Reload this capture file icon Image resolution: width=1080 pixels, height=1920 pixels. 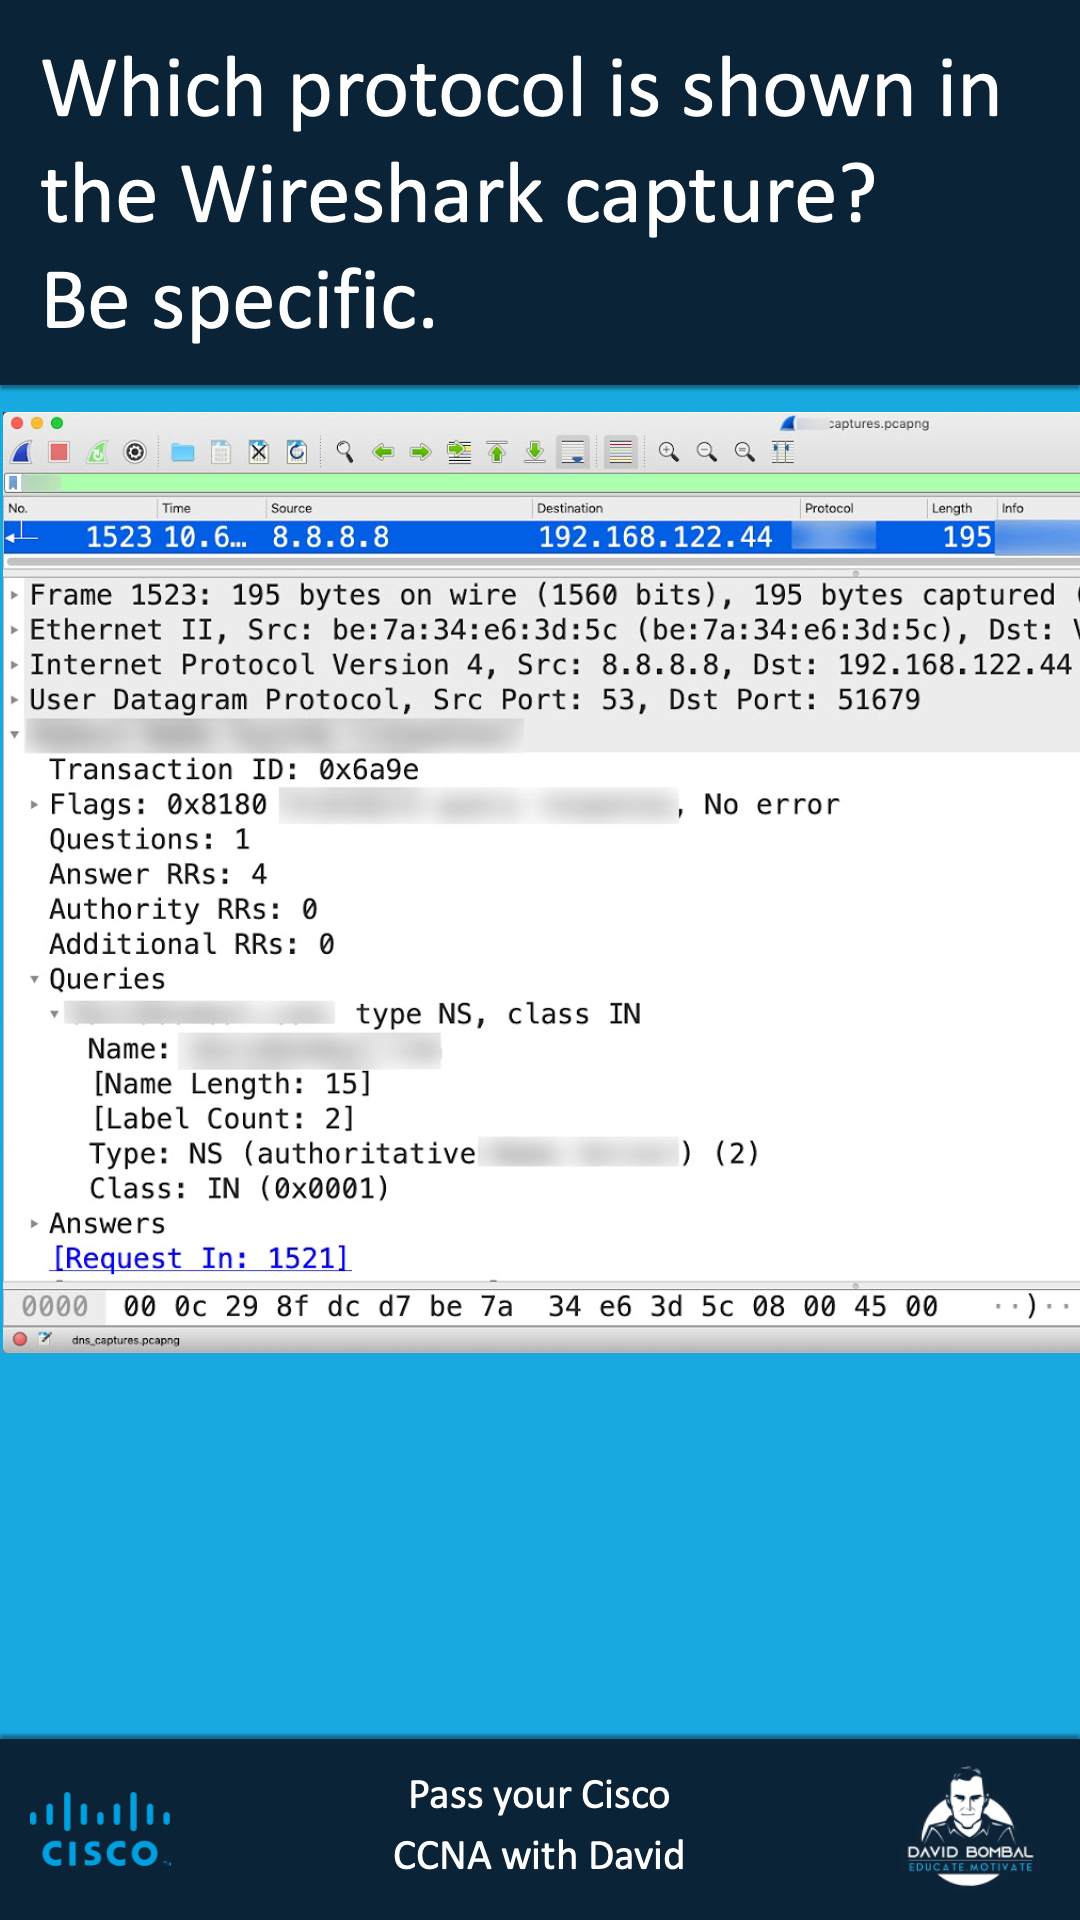297,452
